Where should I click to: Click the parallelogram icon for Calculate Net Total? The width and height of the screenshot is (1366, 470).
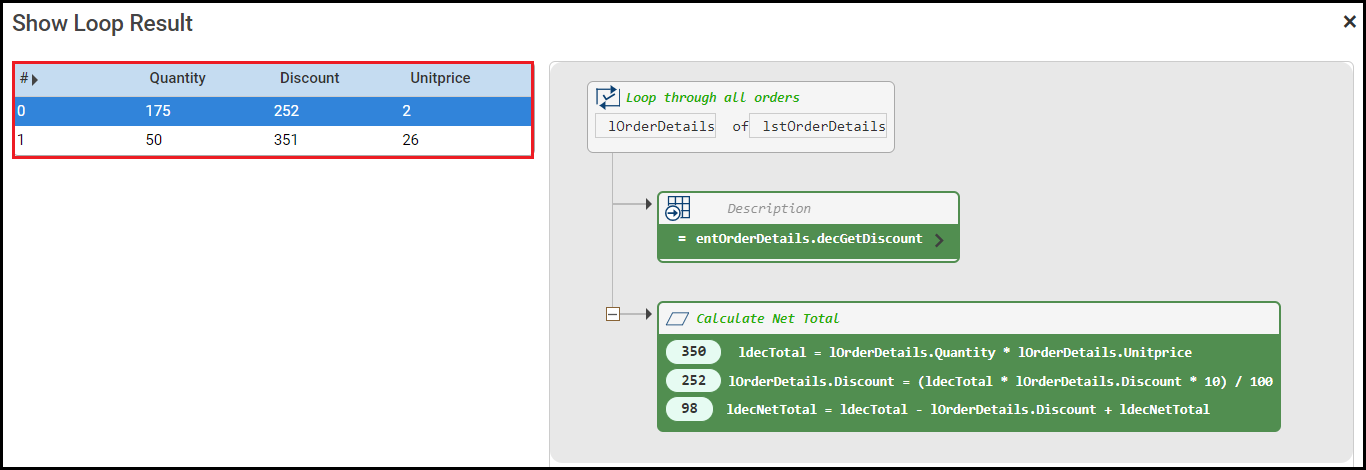(678, 319)
